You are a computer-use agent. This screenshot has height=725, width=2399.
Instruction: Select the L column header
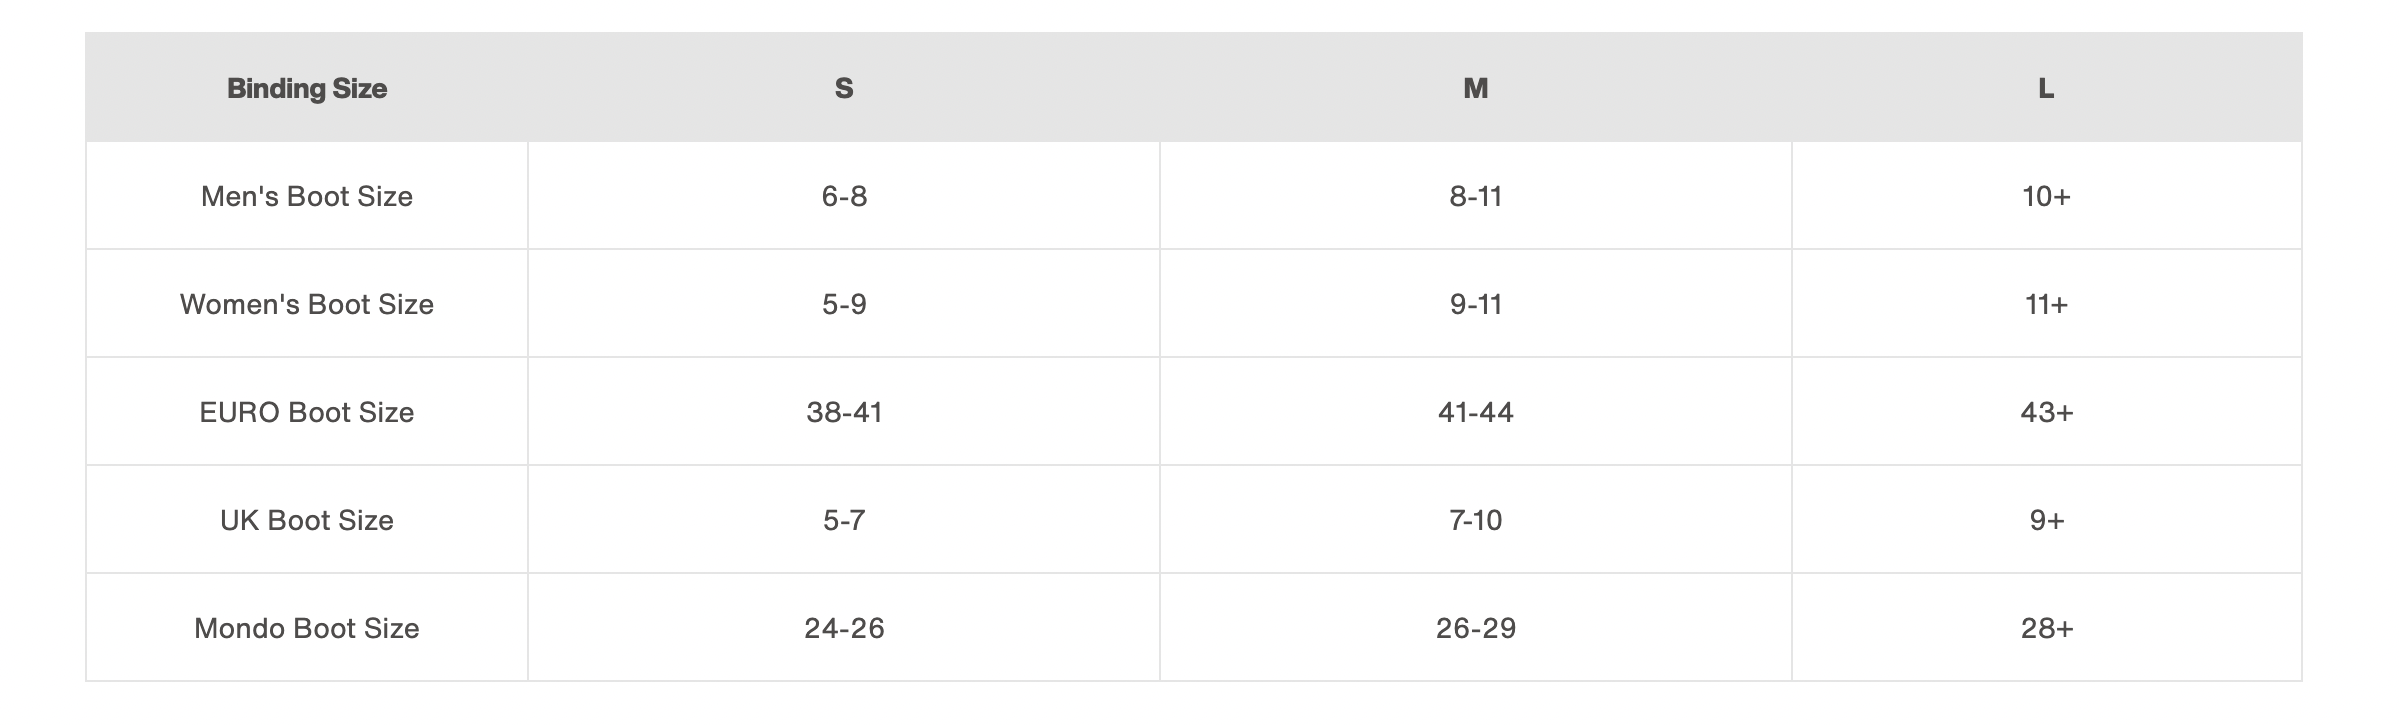tap(2046, 88)
